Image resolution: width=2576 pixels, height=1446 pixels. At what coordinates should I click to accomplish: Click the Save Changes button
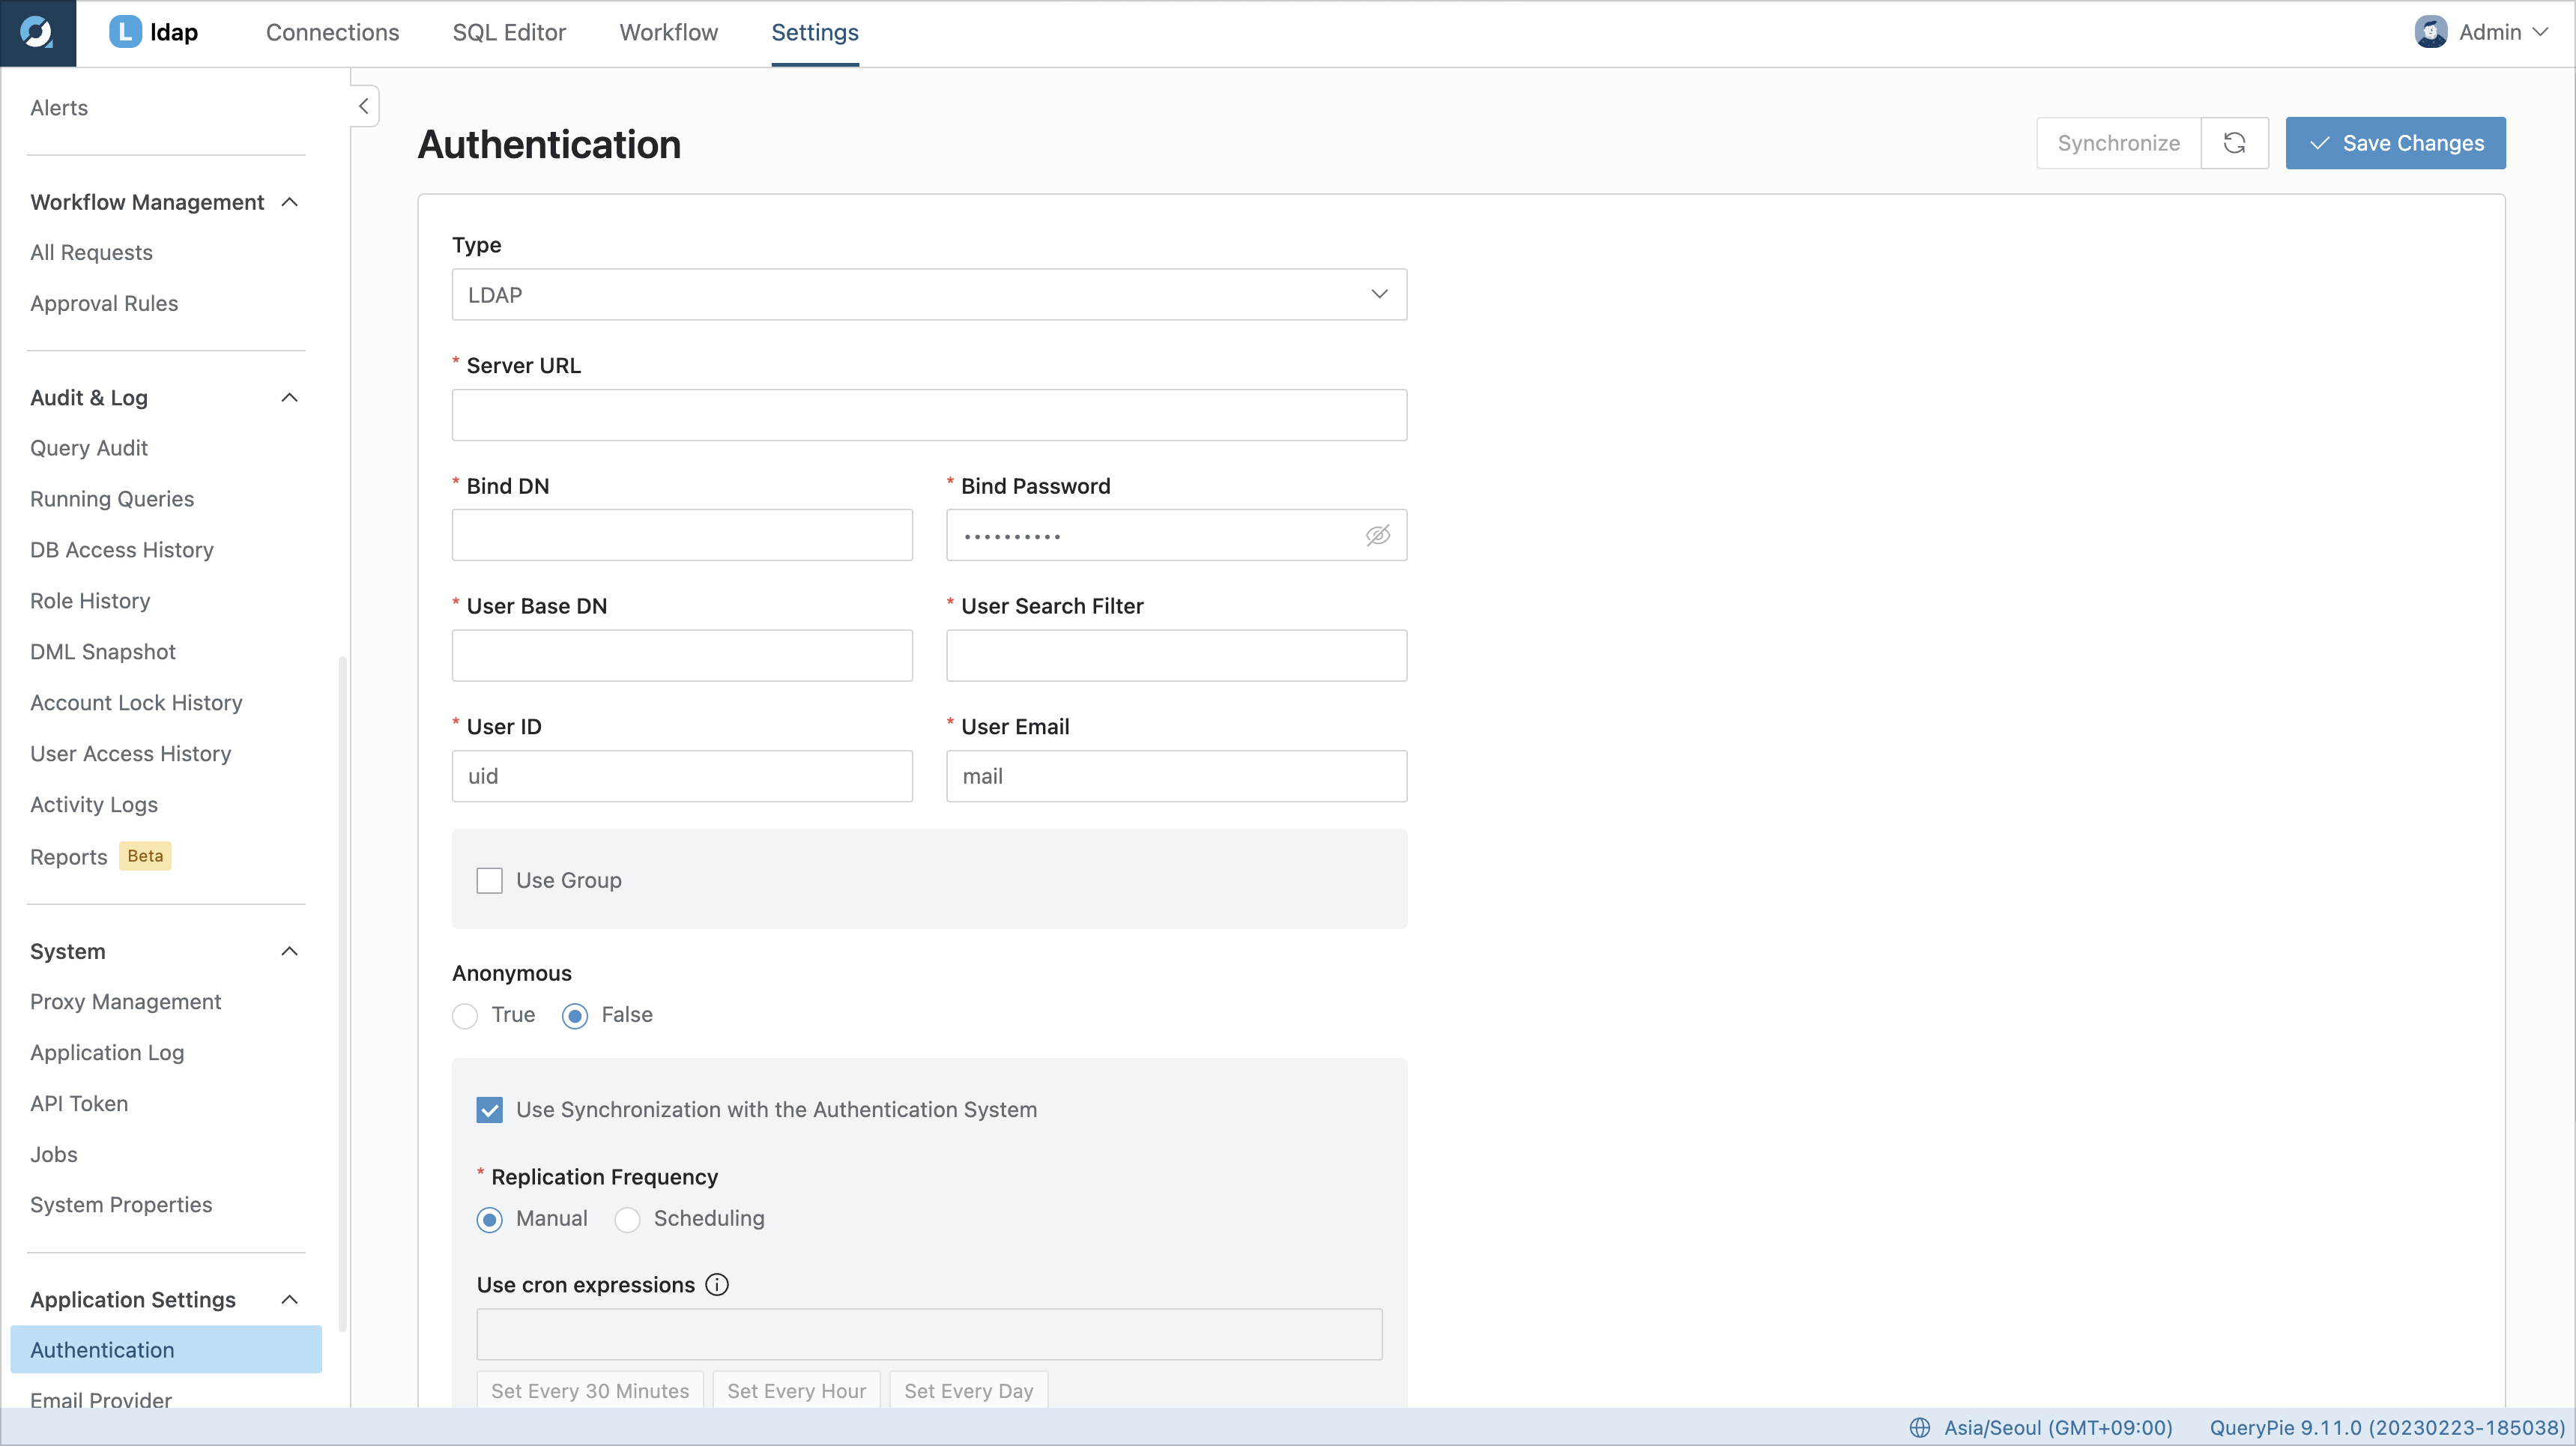tap(2396, 143)
